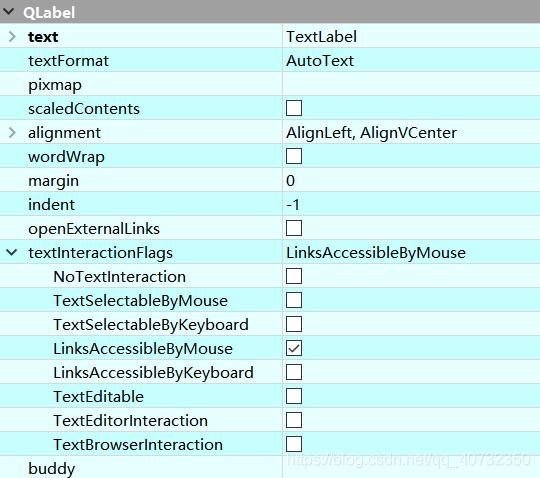This screenshot has width=540, height=478.
Task: Collapse the textInteractionFlags property chevron
Action: [x=12, y=252]
